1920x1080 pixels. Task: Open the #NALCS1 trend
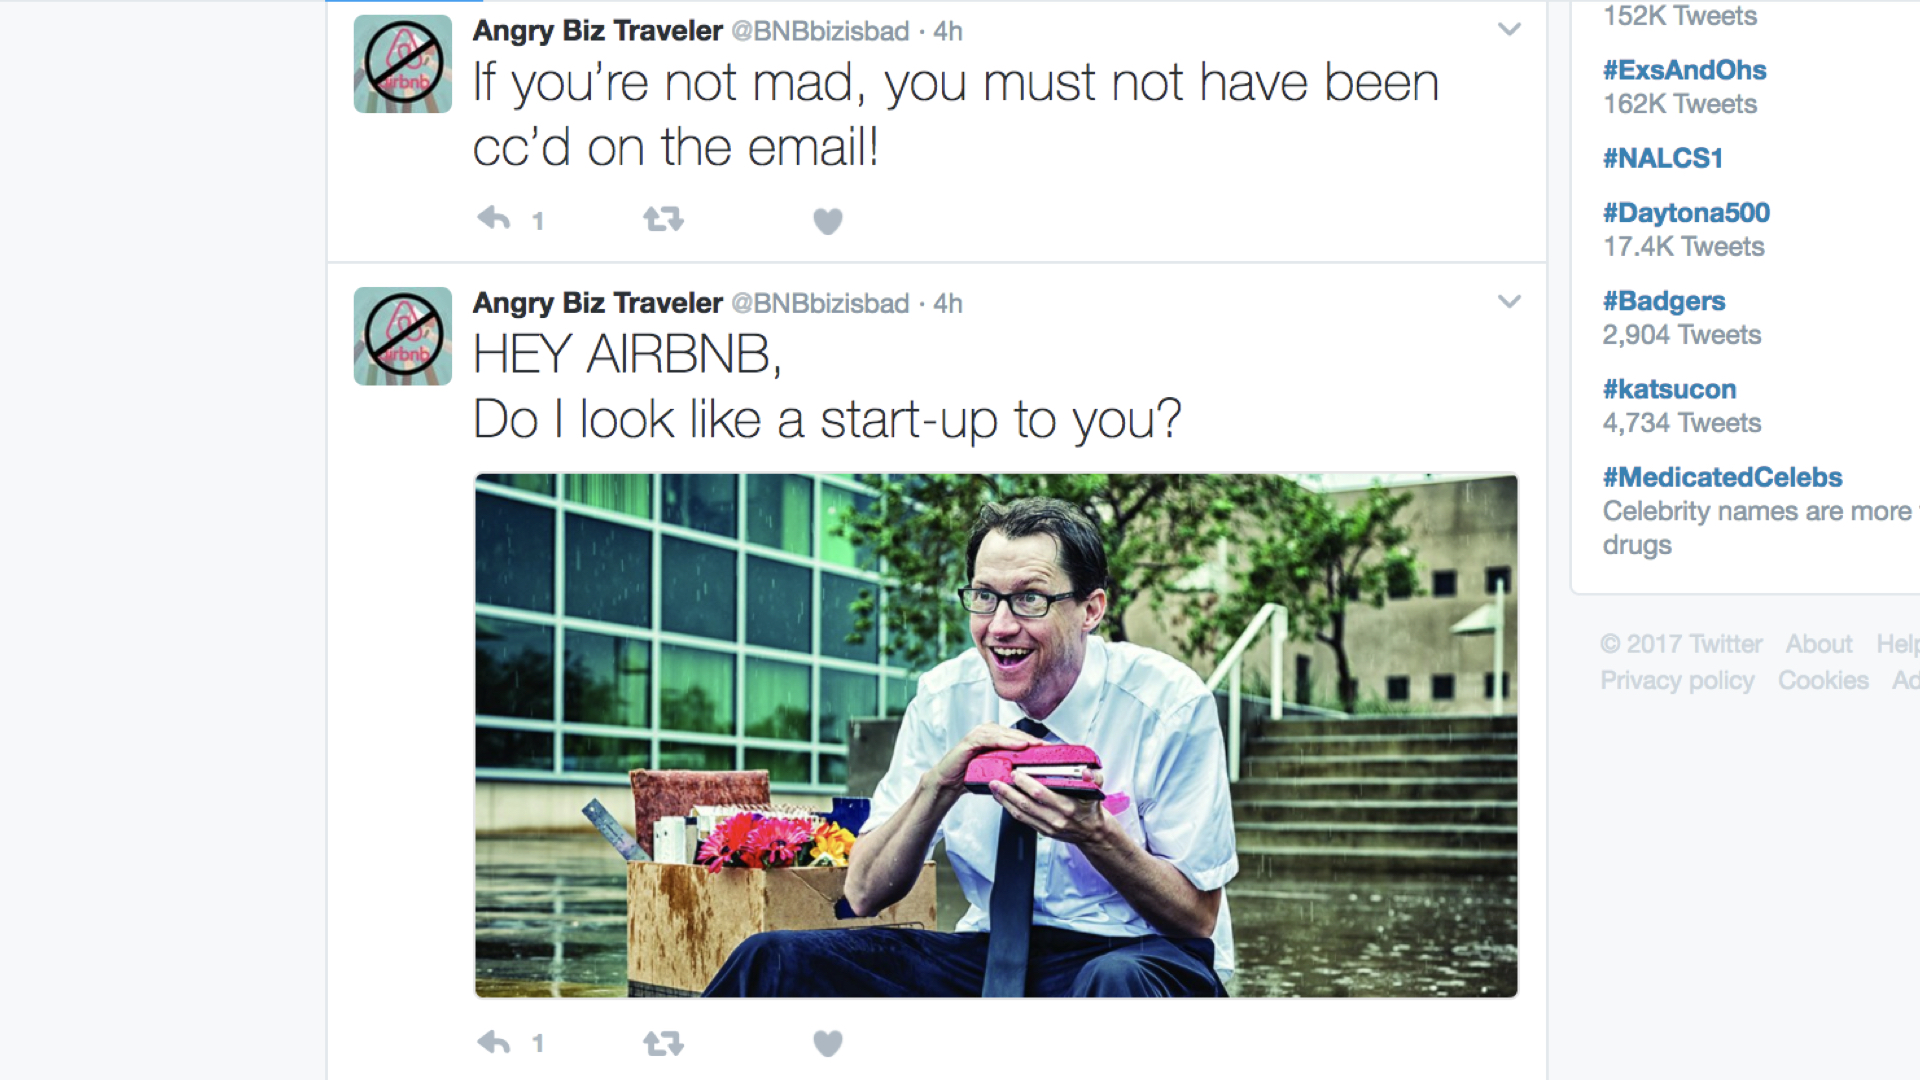pyautogui.click(x=1662, y=158)
